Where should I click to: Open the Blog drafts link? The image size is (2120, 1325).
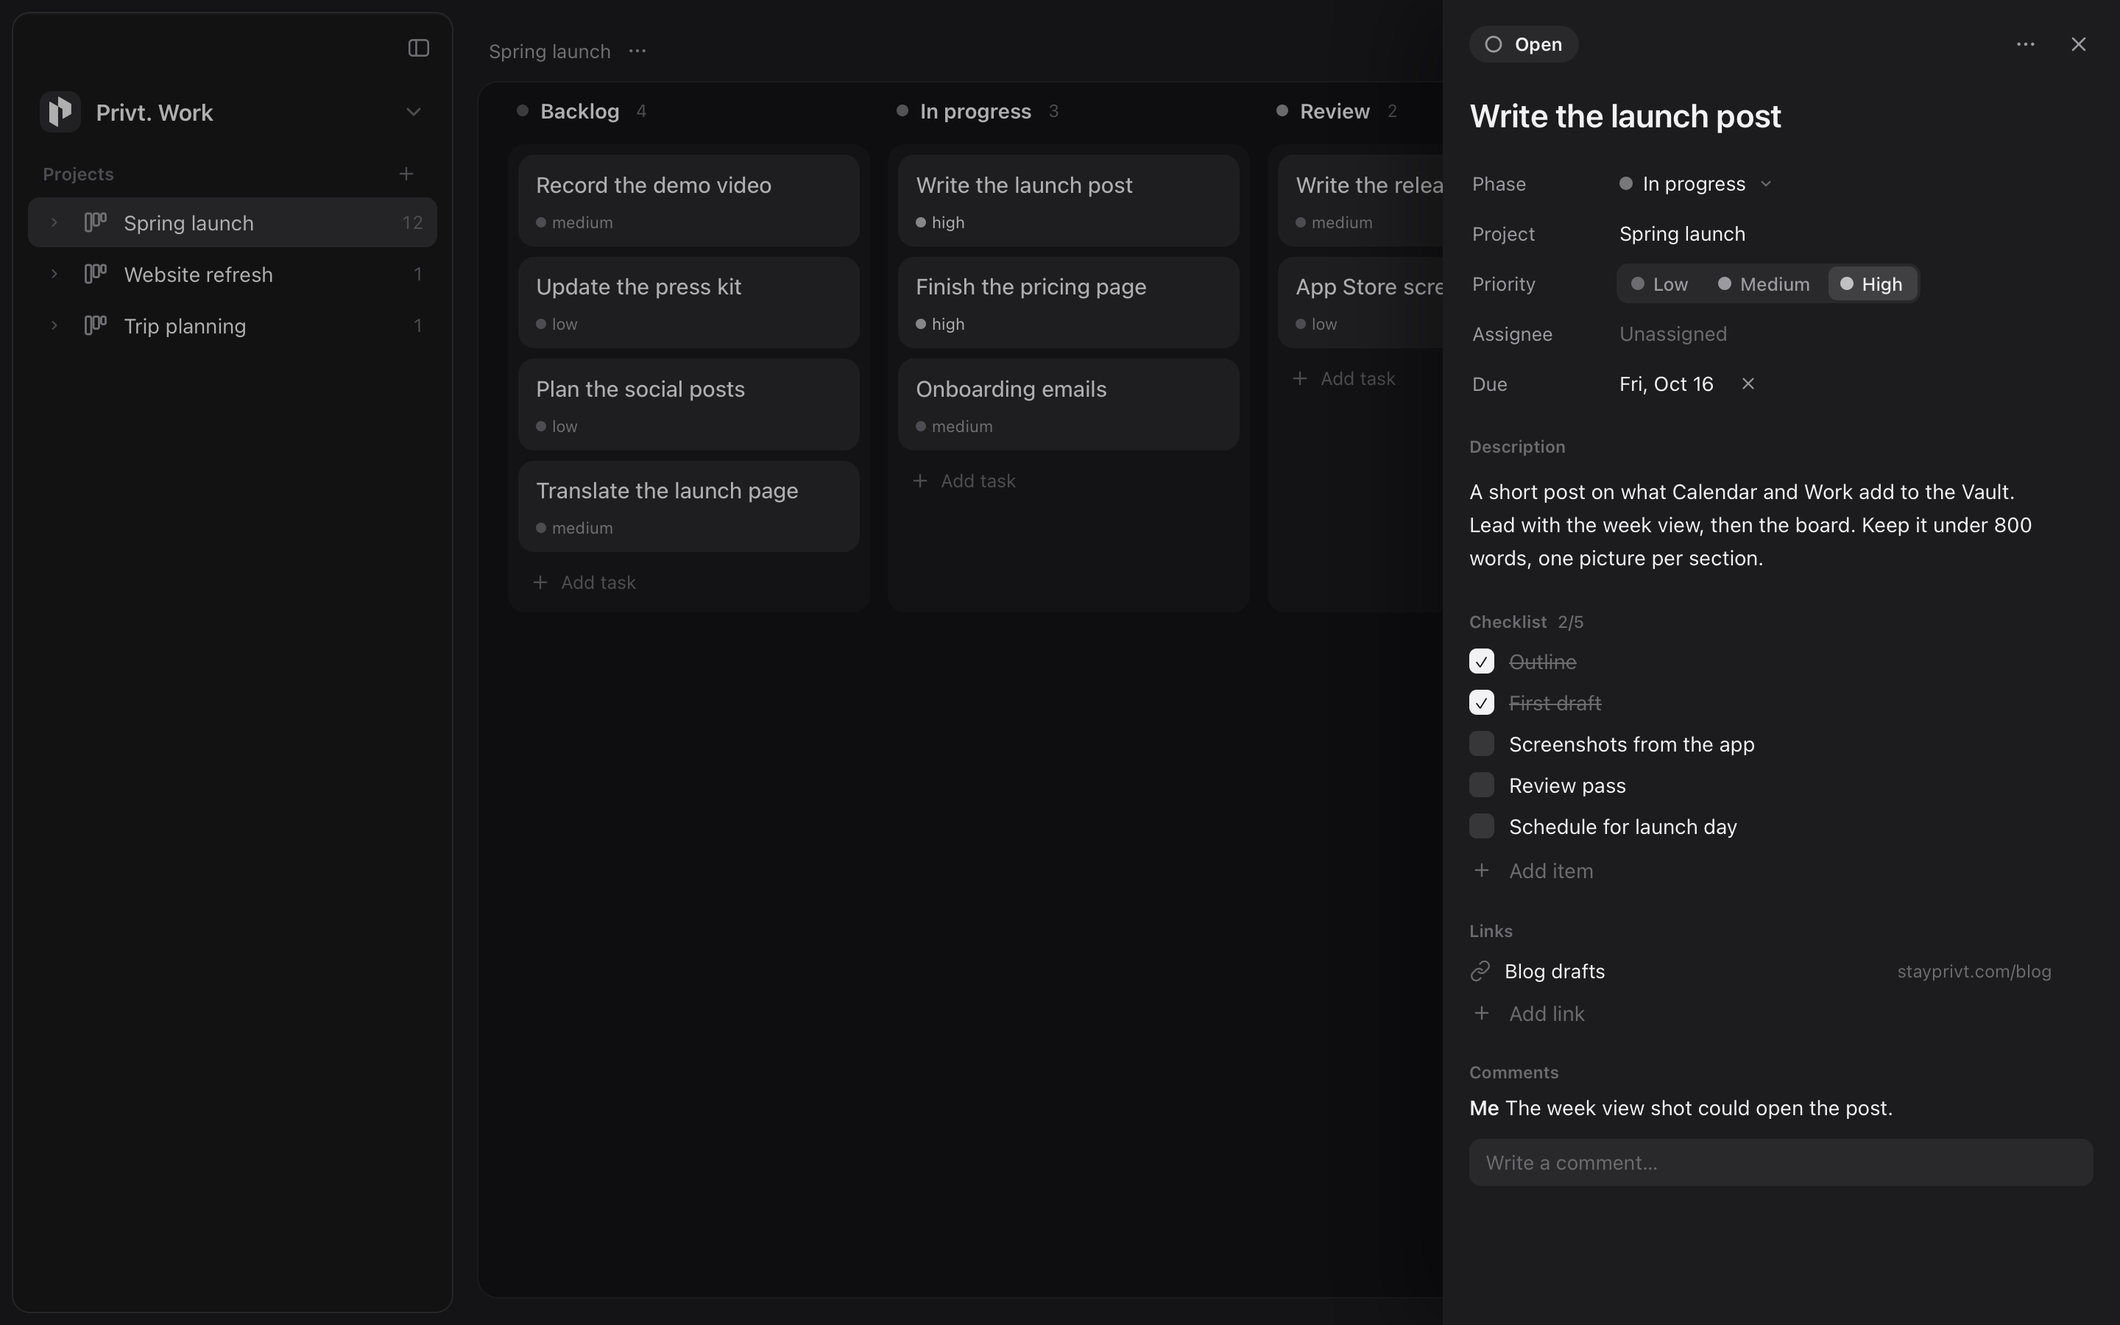click(x=1554, y=972)
